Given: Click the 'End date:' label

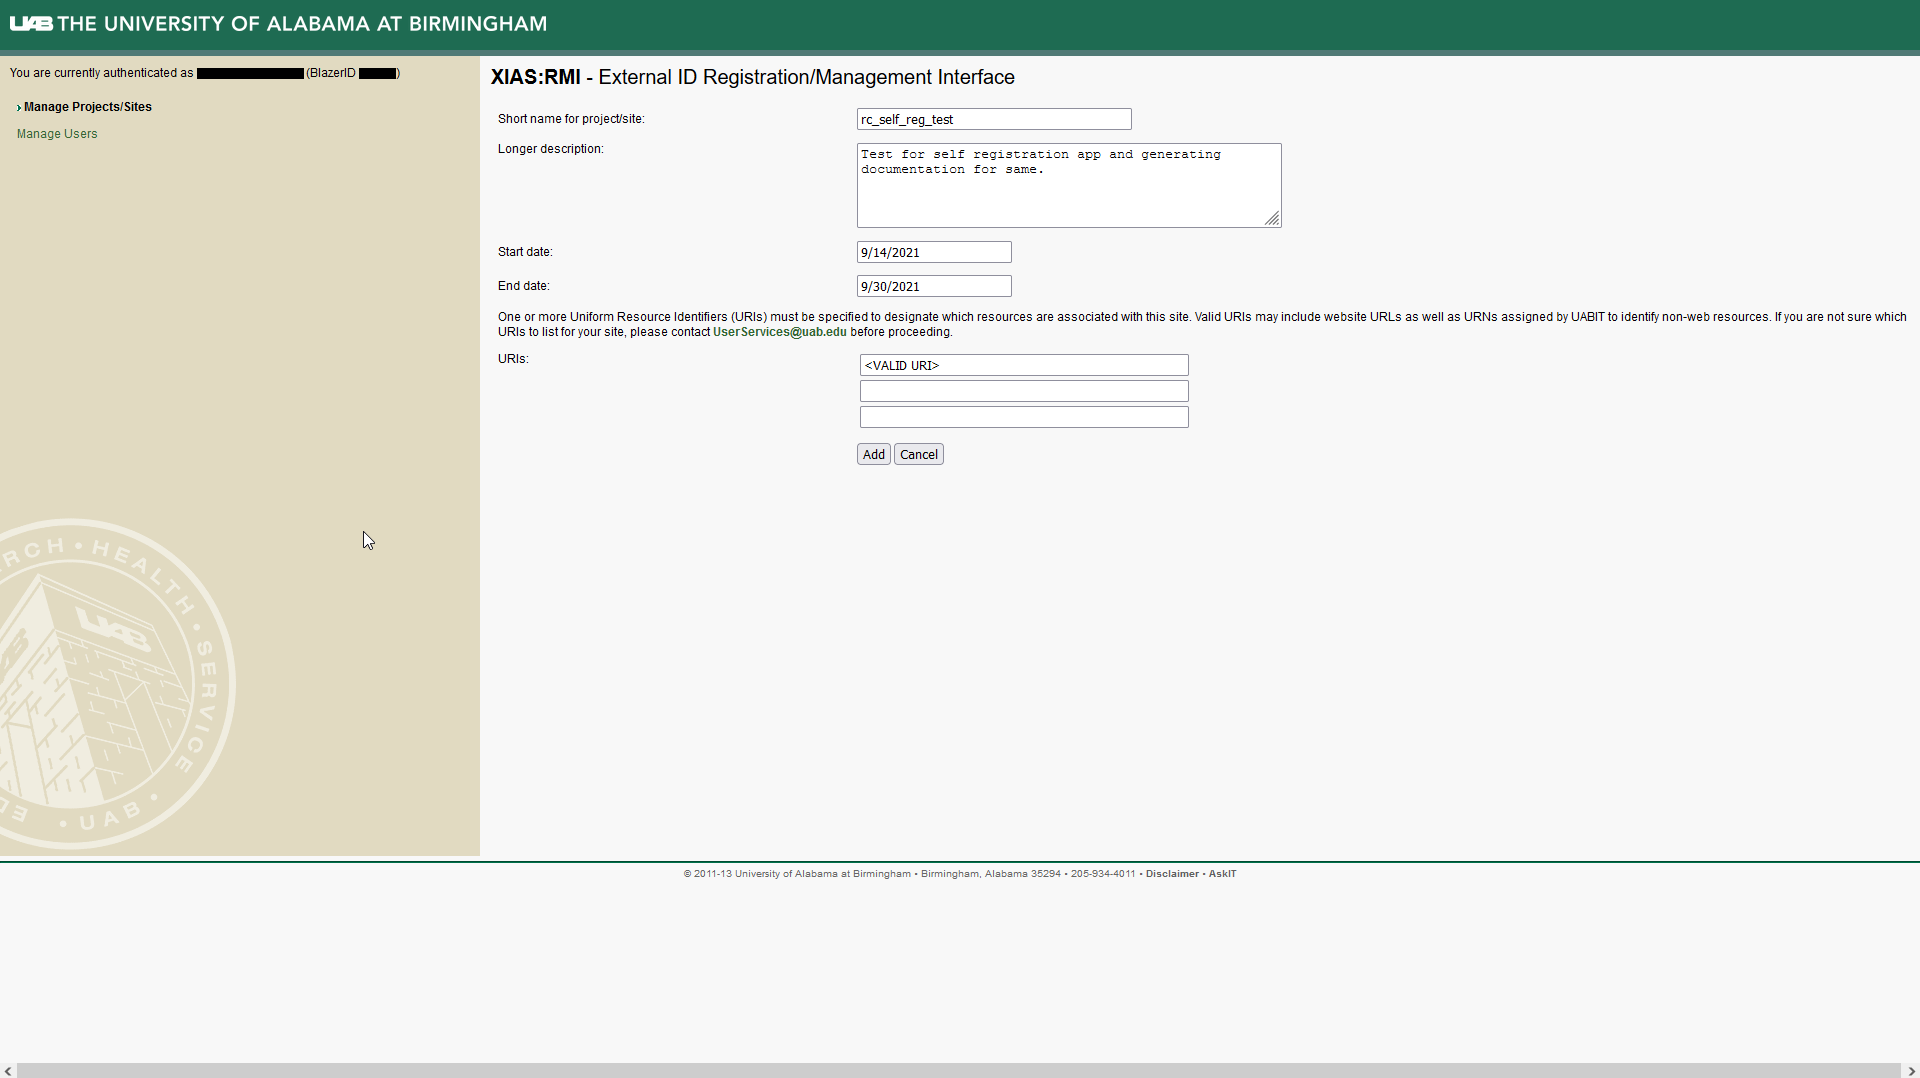Looking at the screenshot, I should (524, 286).
